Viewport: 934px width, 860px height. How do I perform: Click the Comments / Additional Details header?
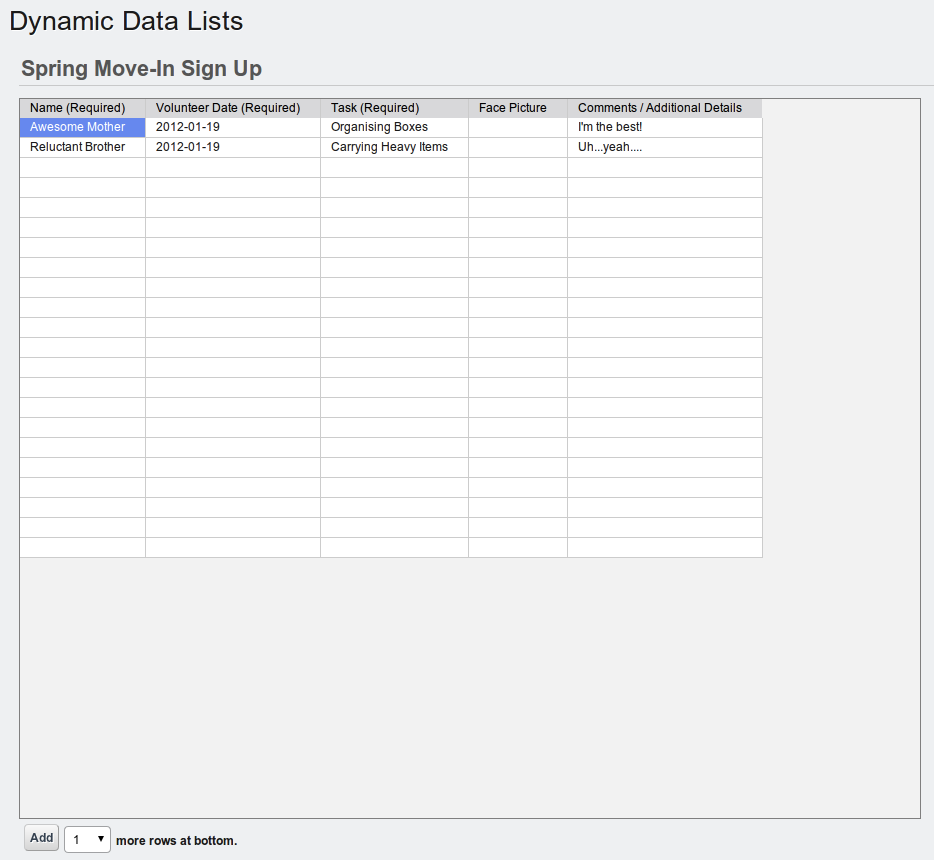665,108
